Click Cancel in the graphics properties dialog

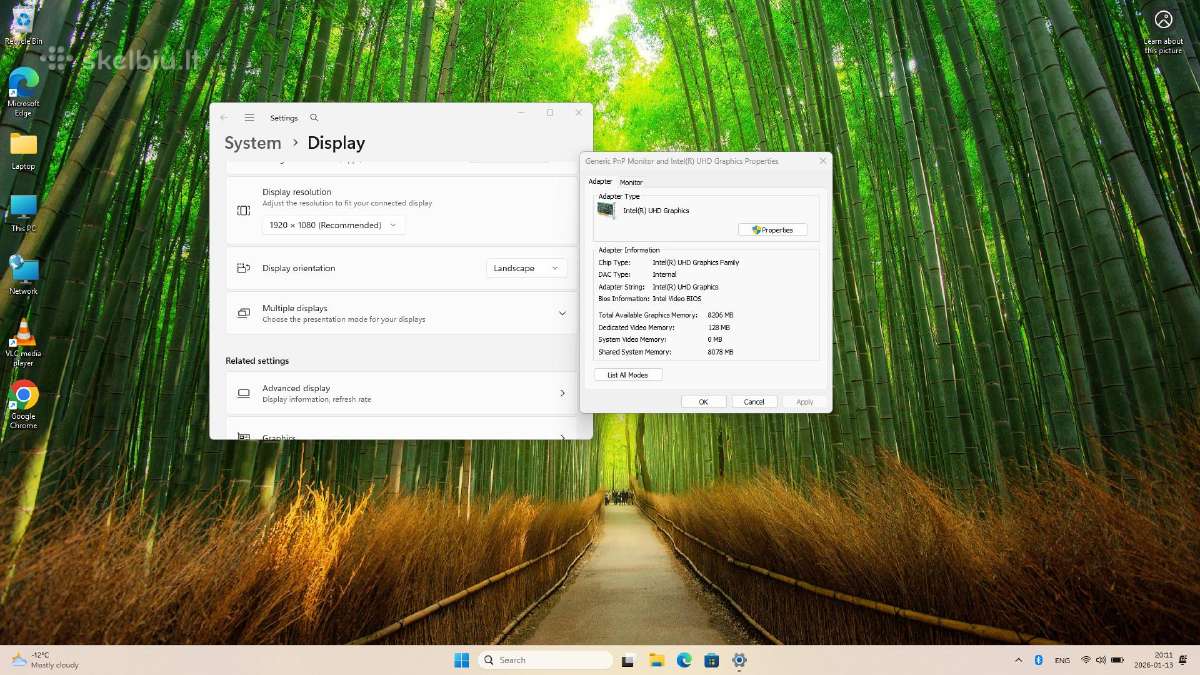click(755, 402)
